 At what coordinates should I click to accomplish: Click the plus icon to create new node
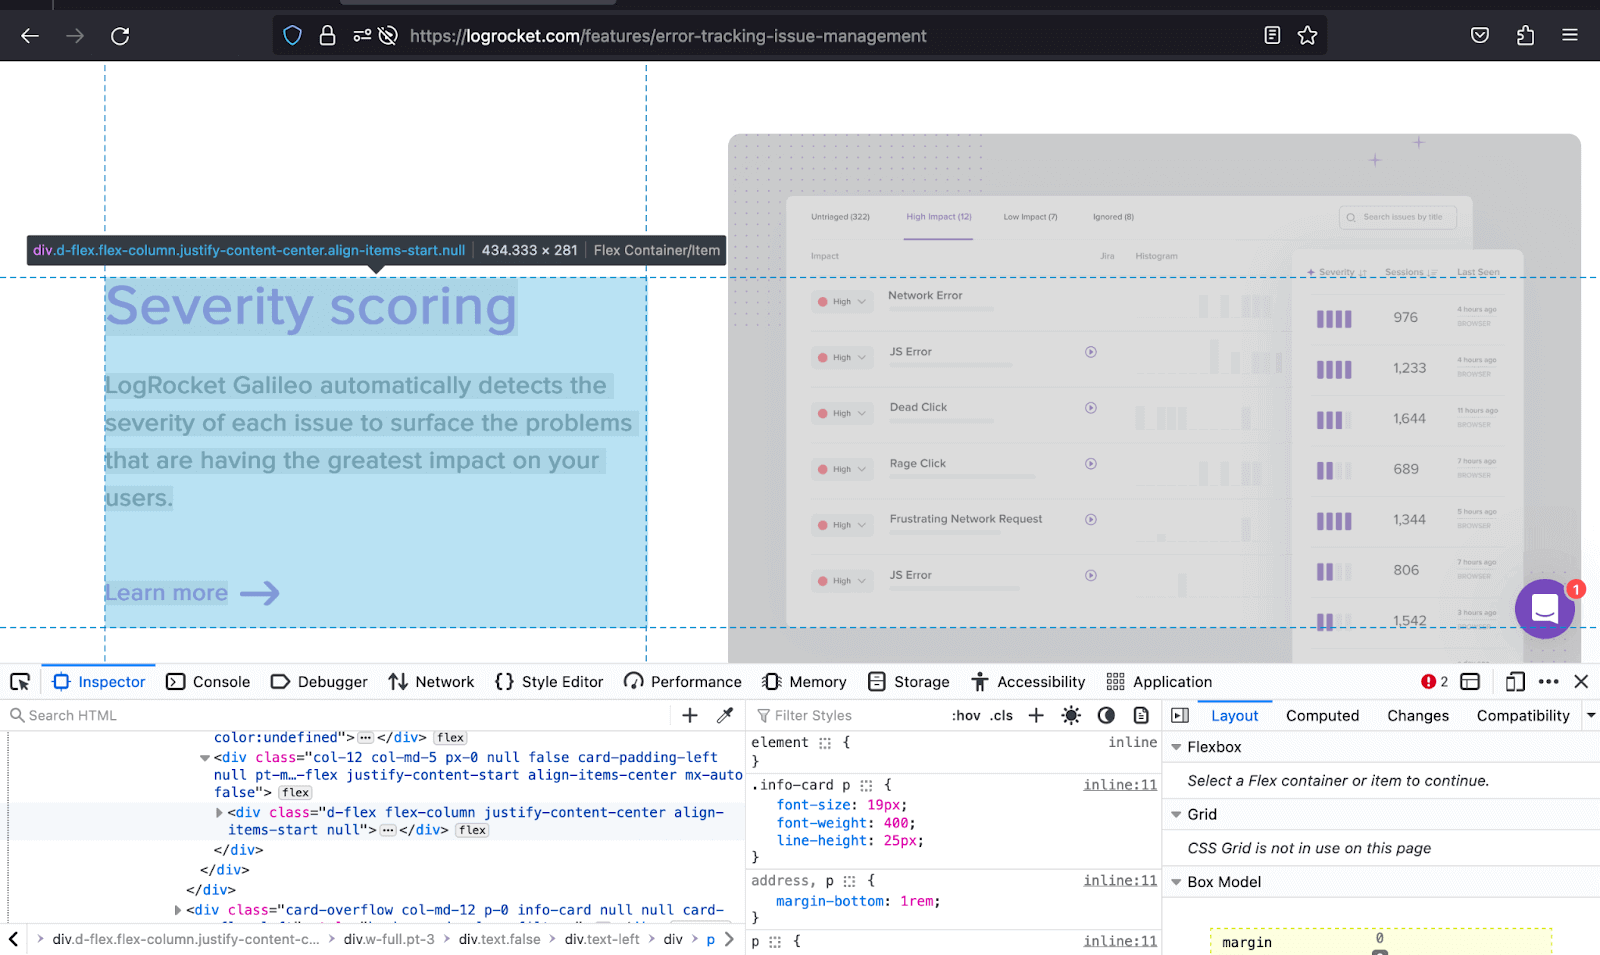tap(690, 715)
